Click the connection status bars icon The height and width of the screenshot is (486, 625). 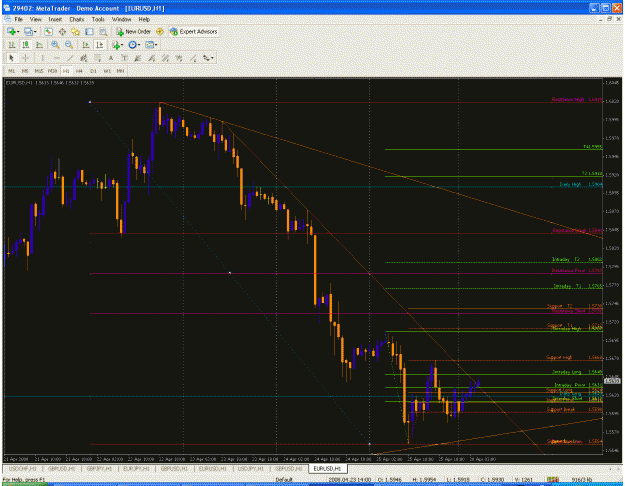552,480
